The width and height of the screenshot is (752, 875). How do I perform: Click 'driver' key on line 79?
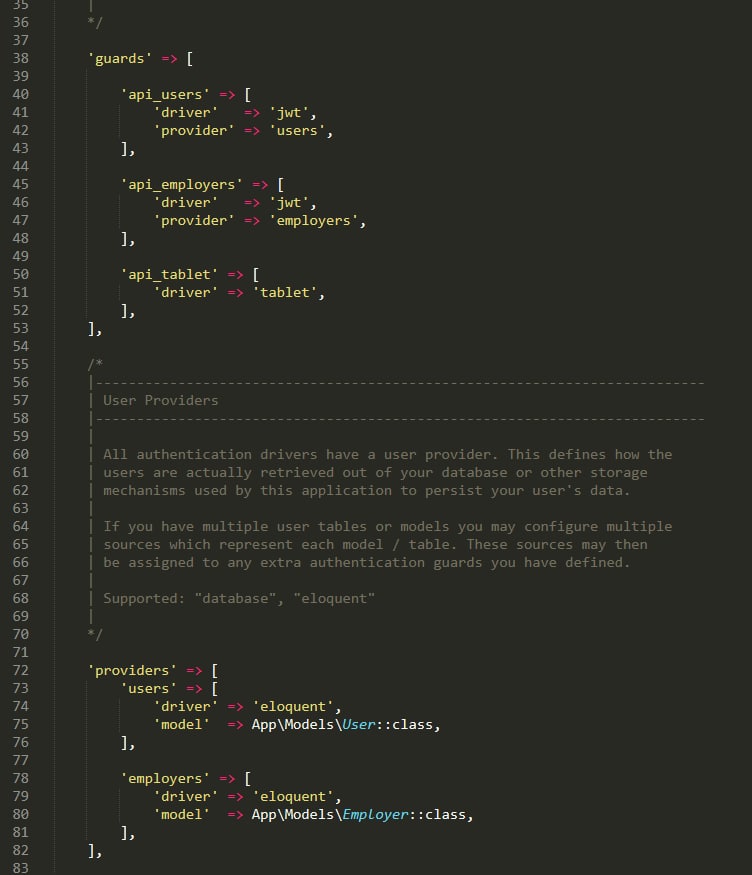coord(186,796)
